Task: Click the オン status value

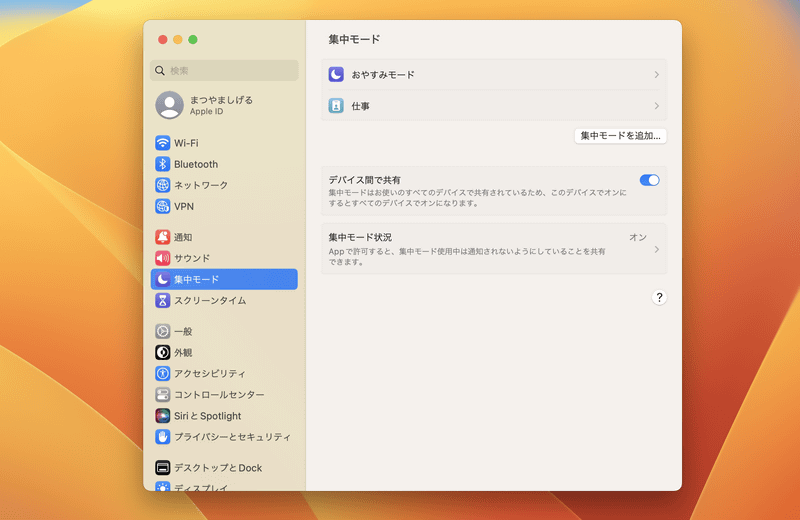Action: point(638,237)
